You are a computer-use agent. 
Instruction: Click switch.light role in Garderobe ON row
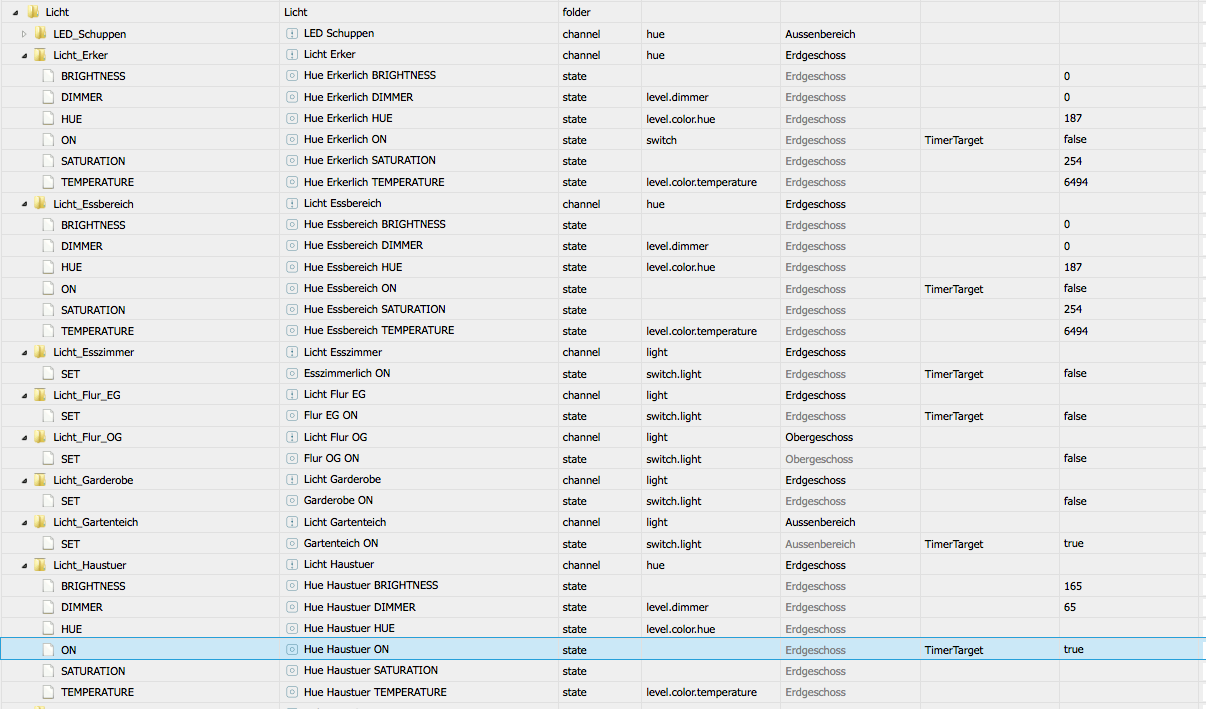point(674,501)
